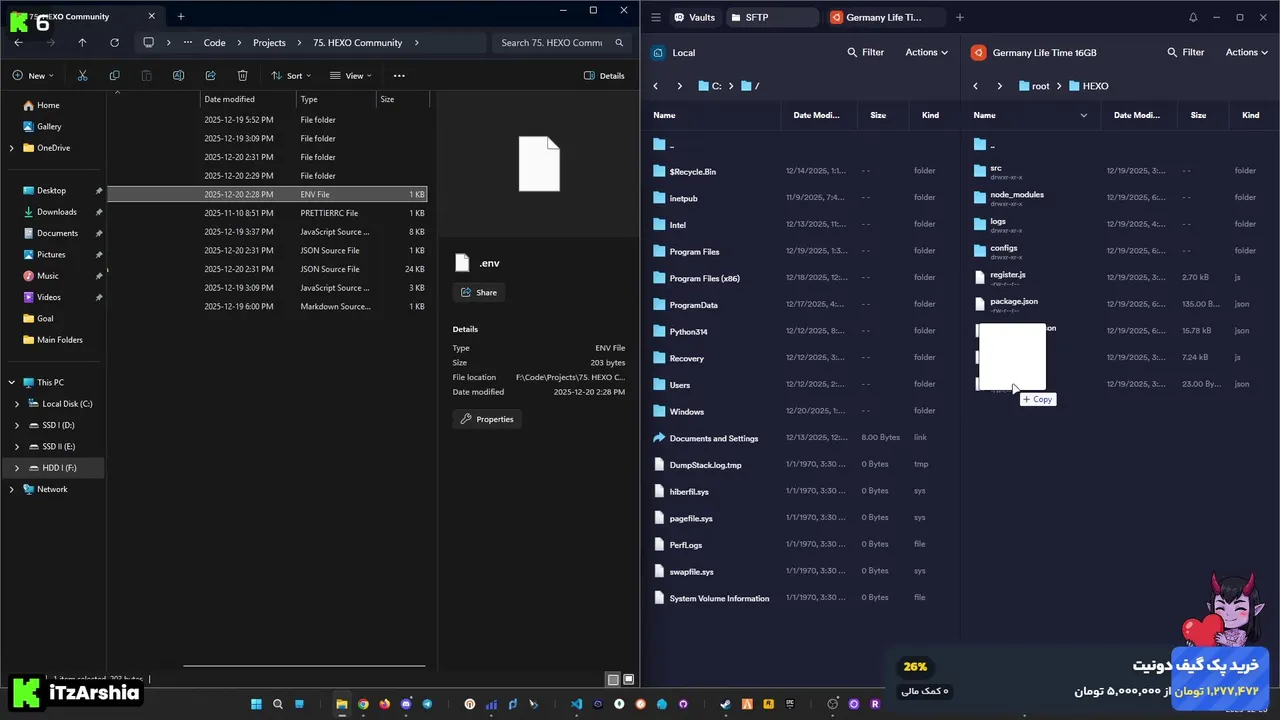This screenshot has width=1280, height=720.
Task: Click the Share button in details pane
Action: 479,292
